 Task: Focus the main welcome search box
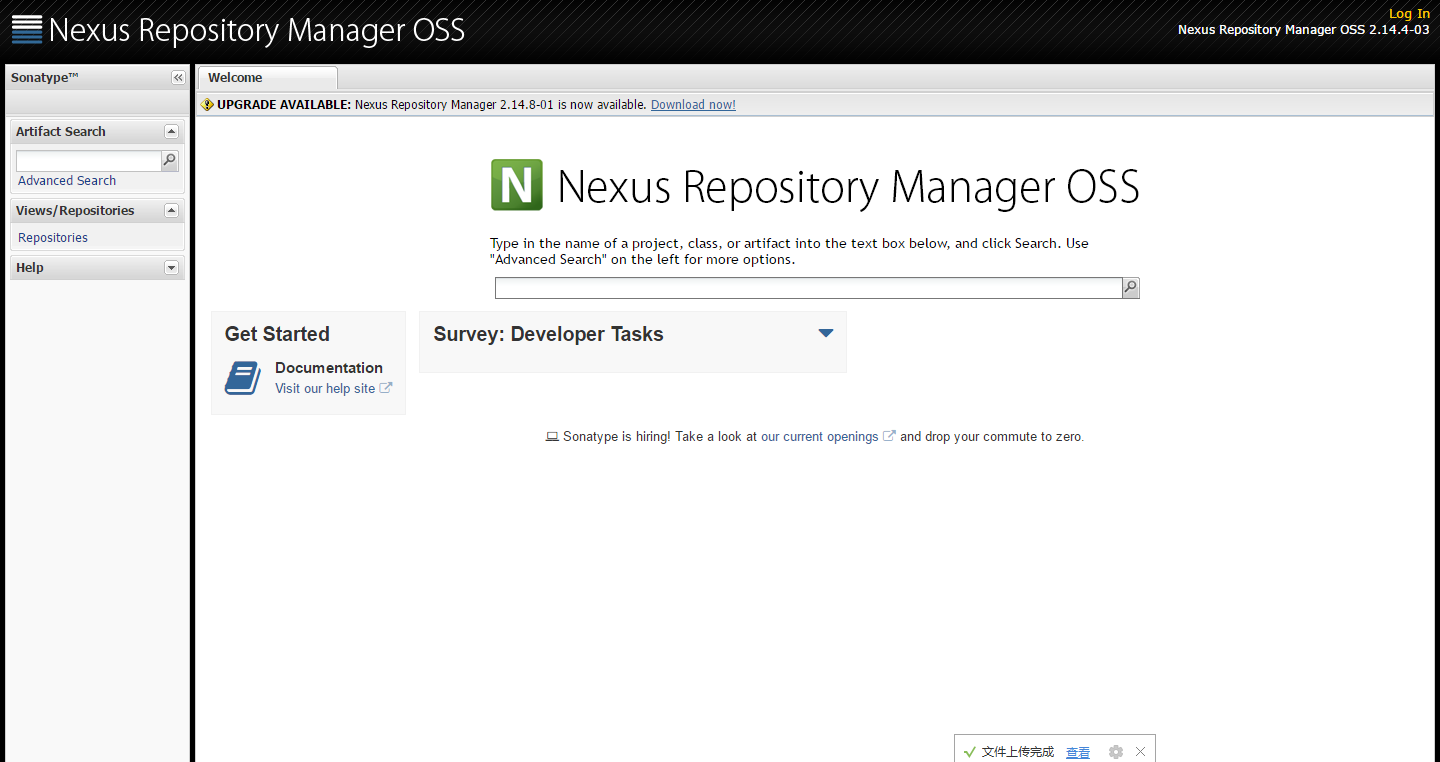[x=808, y=288]
